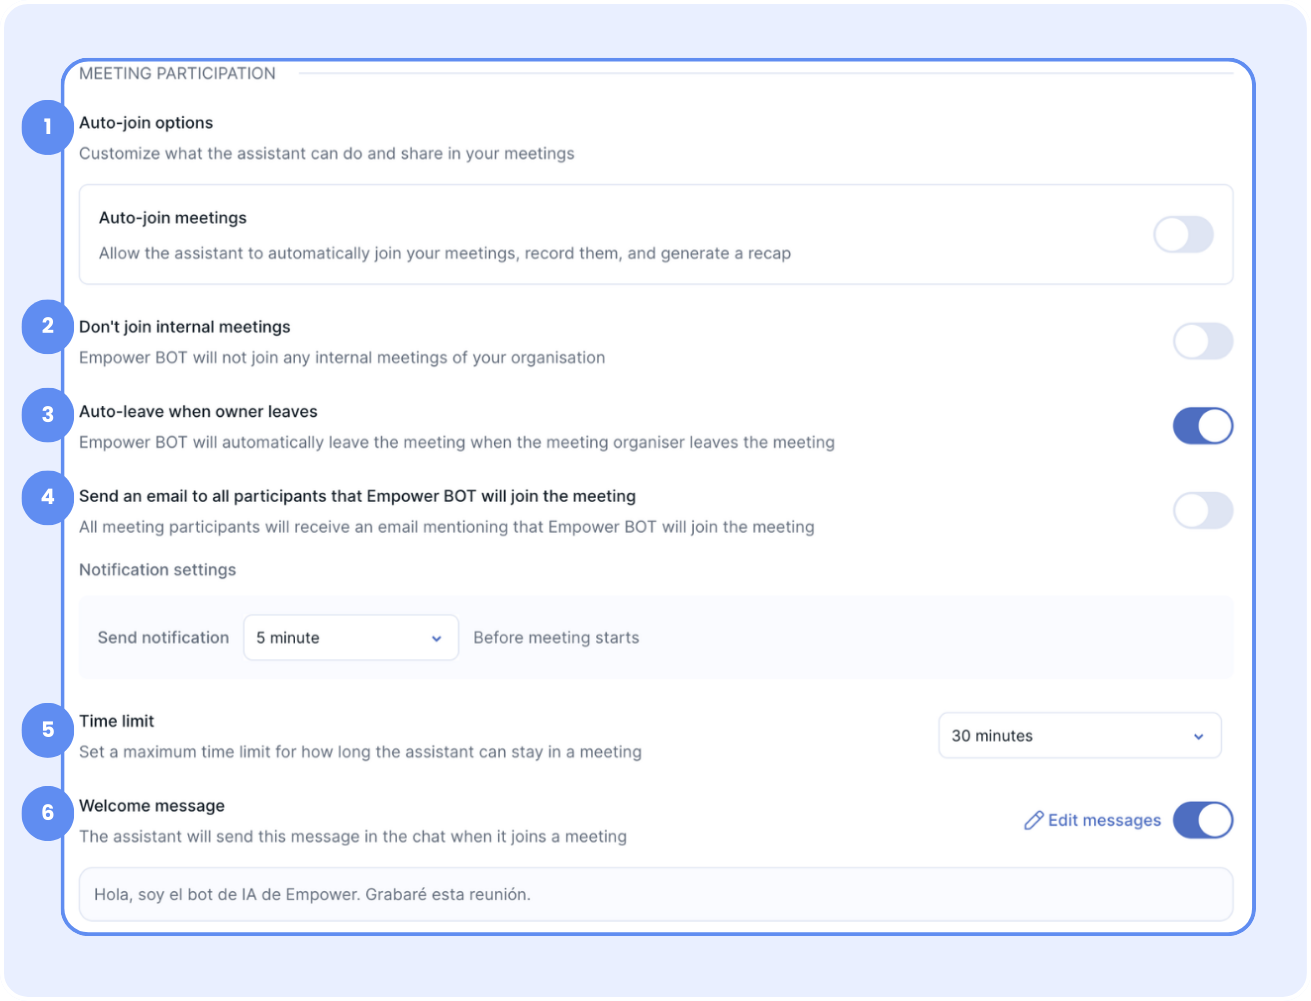1311x1001 pixels.
Task: Switch off the Welcome message toggle
Action: click(1202, 821)
